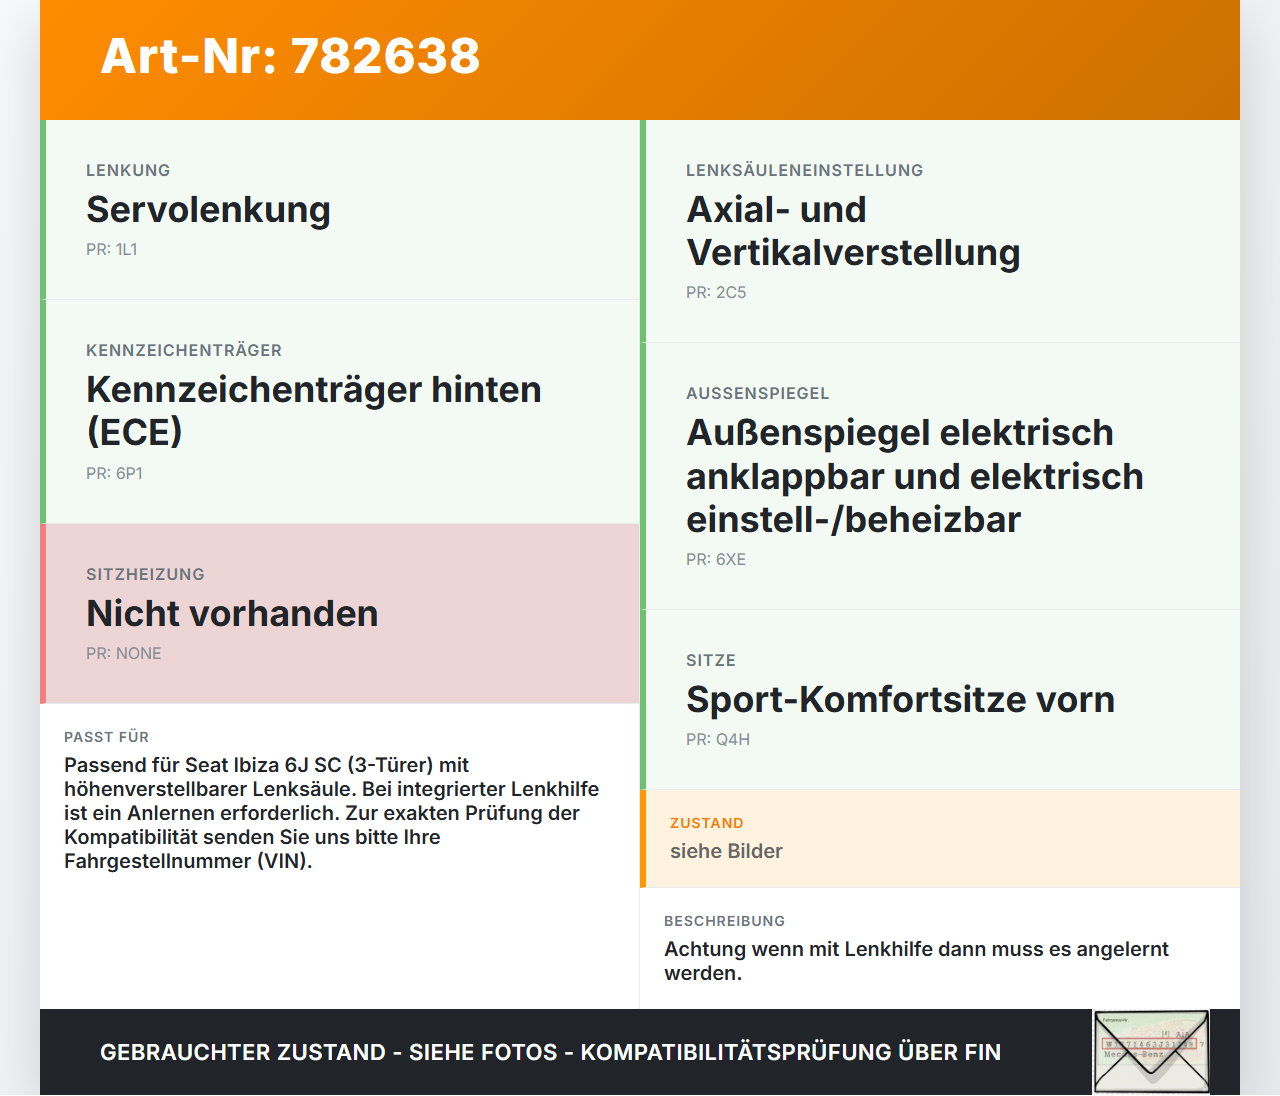The height and width of the screenshot is (1096, 1280).
Task: Click the Kennzeichenträger hinten (ECE) card
Action: (x=340, y=412)
